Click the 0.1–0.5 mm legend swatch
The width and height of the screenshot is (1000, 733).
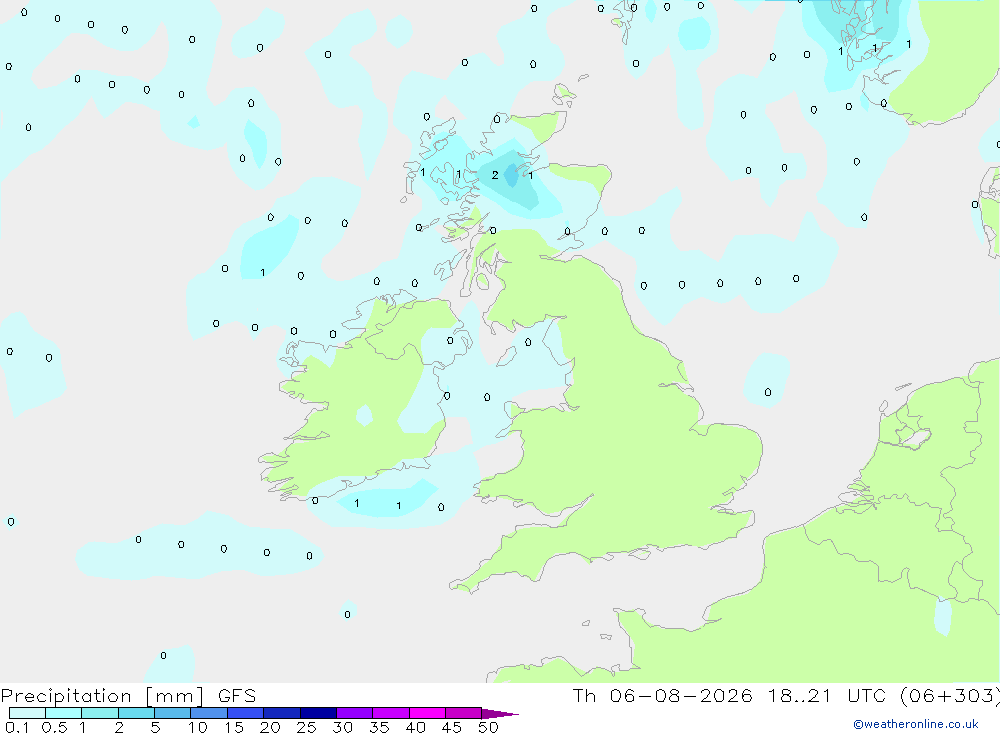[27, 713]
